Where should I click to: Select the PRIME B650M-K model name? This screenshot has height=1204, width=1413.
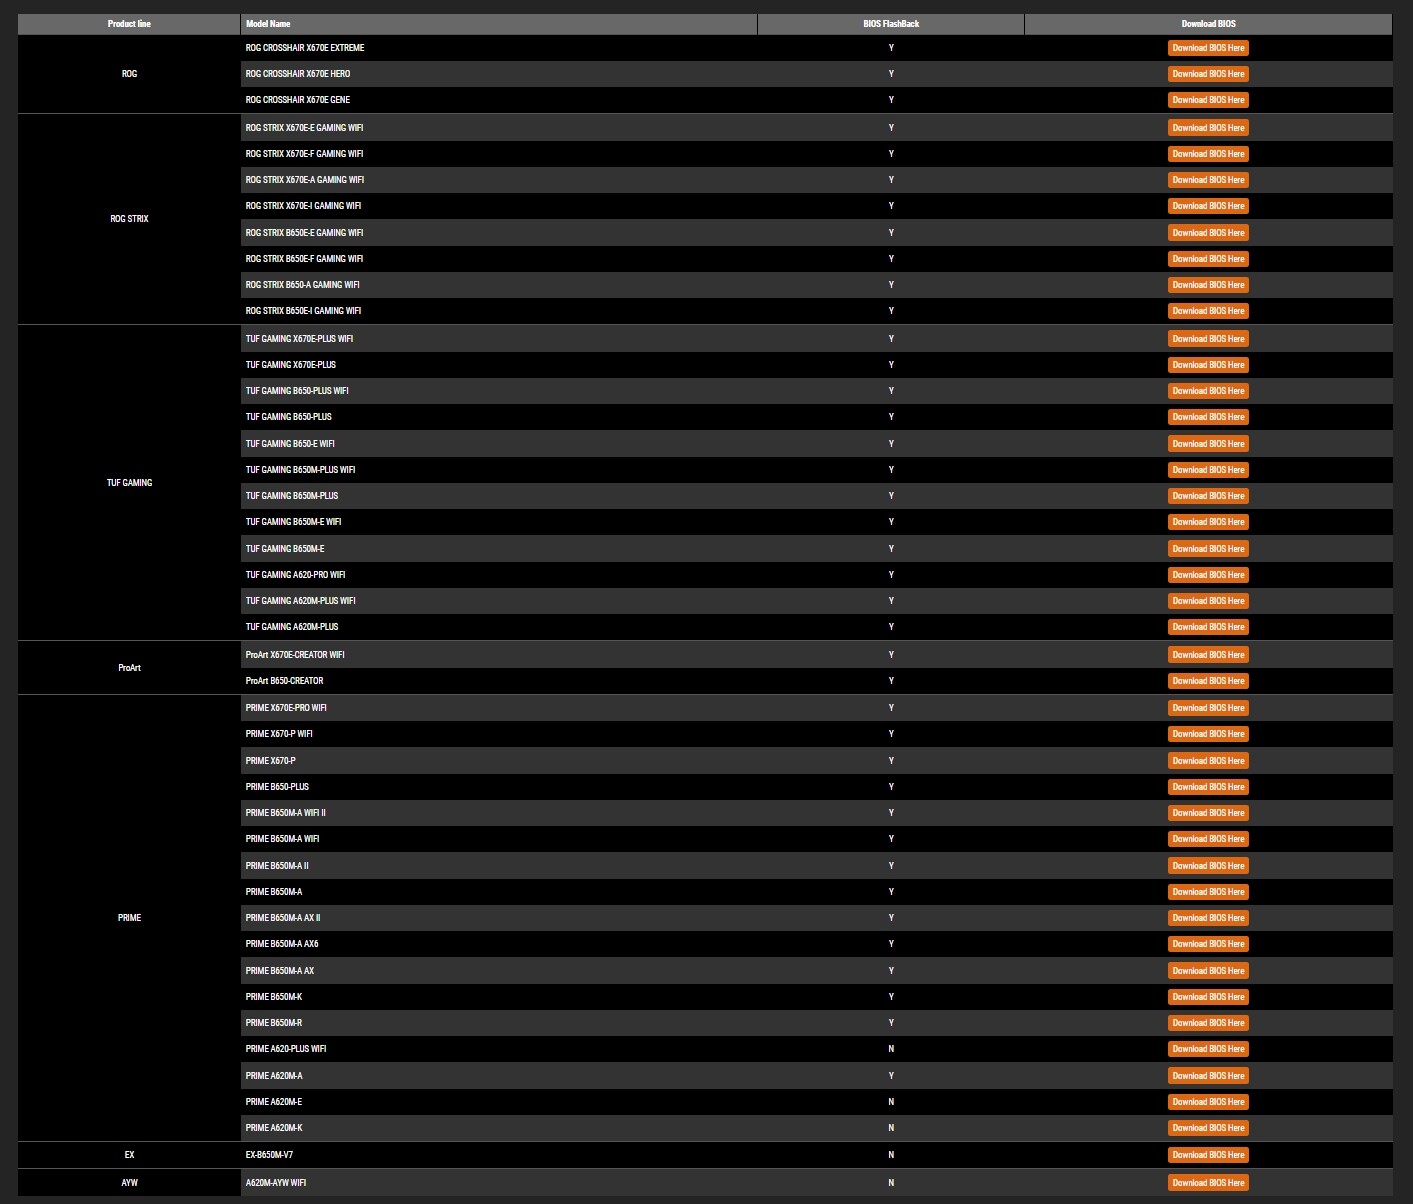coord(274,997)
